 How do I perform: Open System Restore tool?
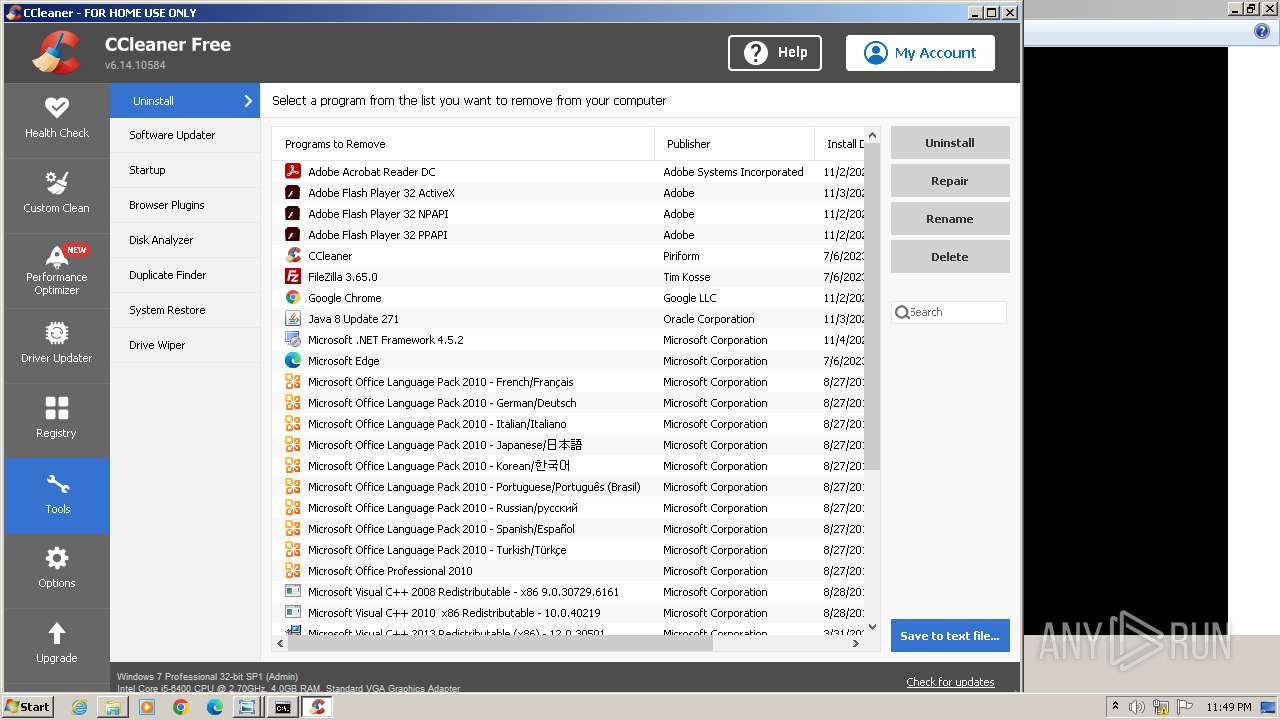(185, 310)
